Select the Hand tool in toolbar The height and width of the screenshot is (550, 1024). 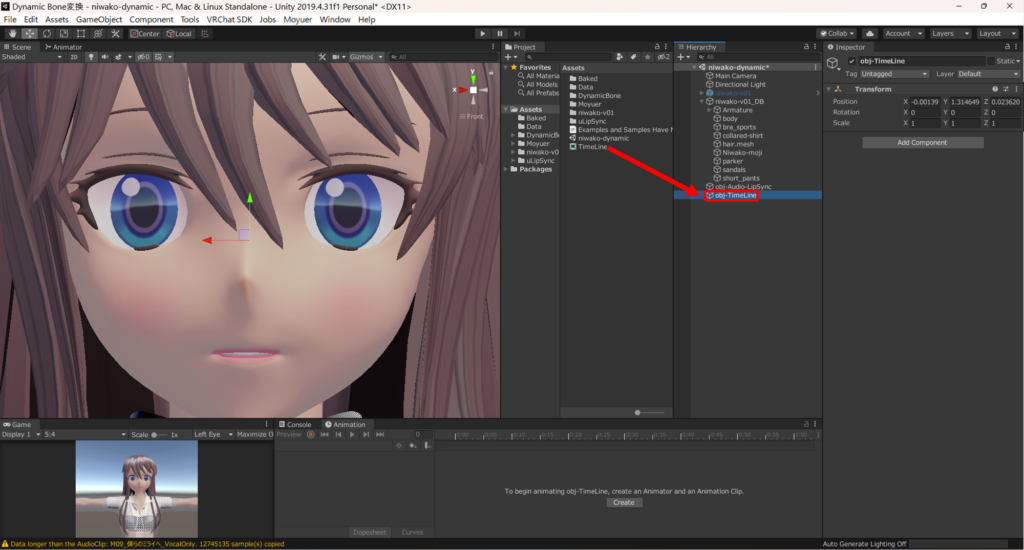click(12, 33)
